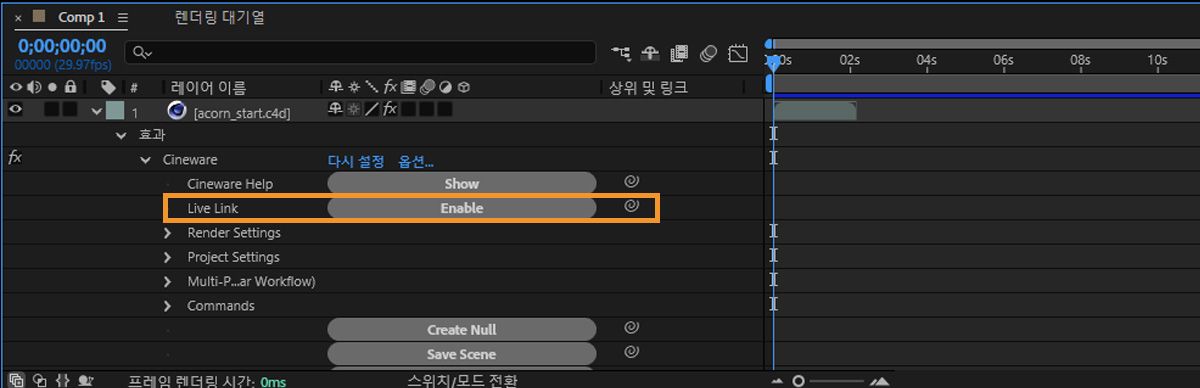Click Show button for Cineware Help
Viewport: 1200px width, 388px height.
(462, 183)
